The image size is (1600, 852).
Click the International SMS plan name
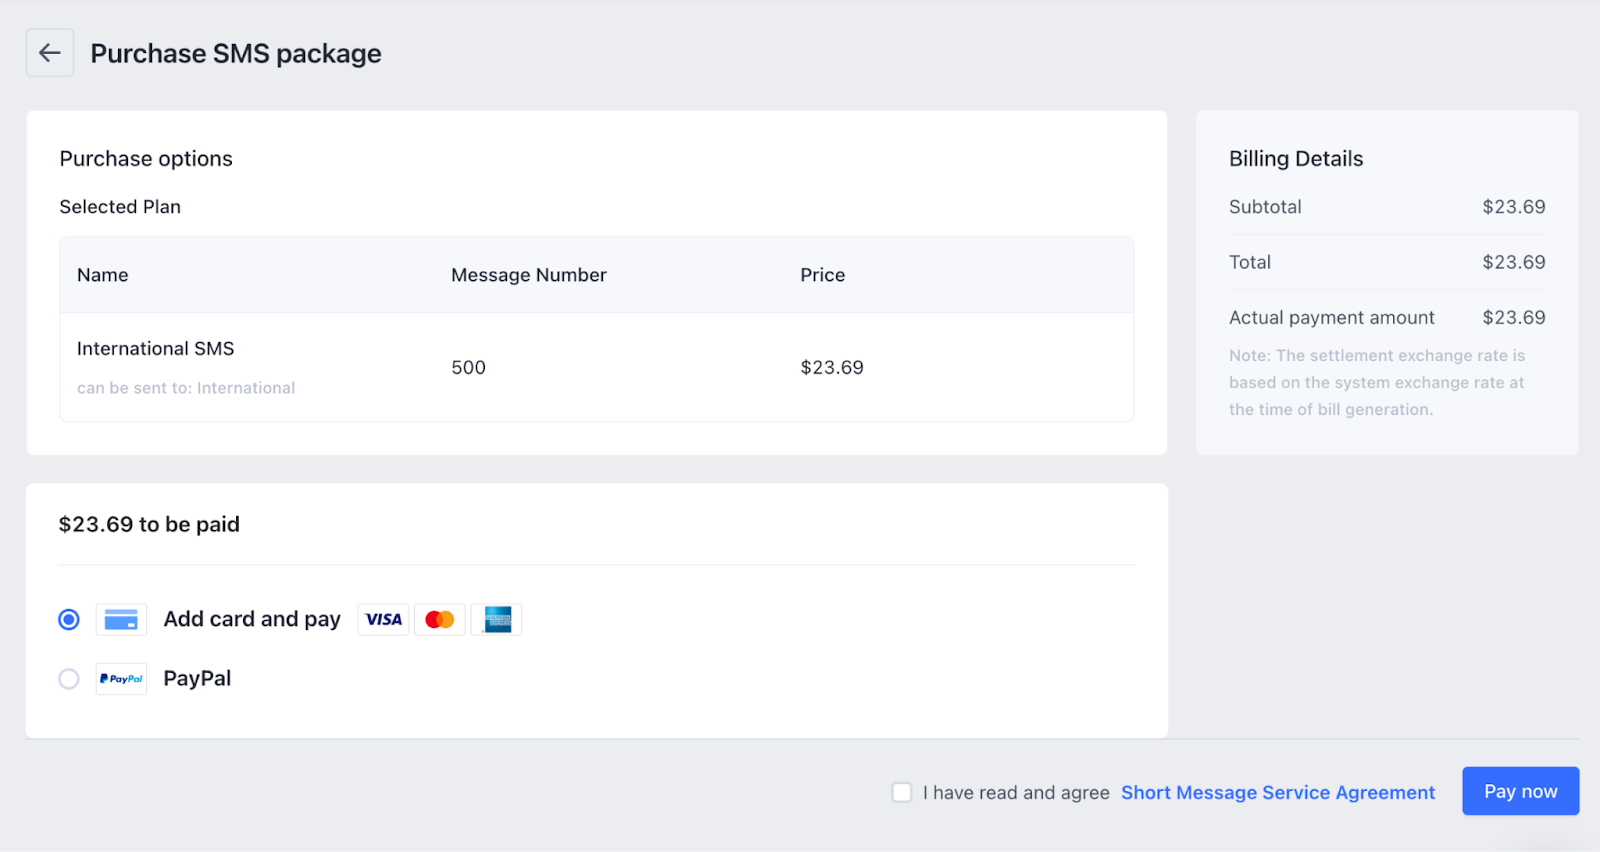155,349
